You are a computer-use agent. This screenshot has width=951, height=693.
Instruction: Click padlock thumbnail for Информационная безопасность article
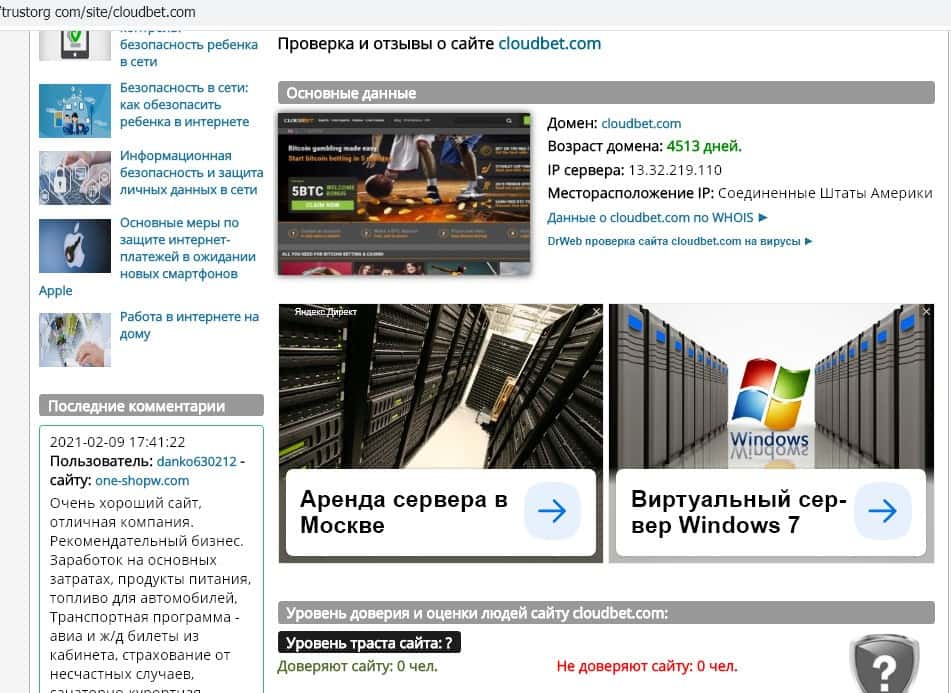[75, 178]
